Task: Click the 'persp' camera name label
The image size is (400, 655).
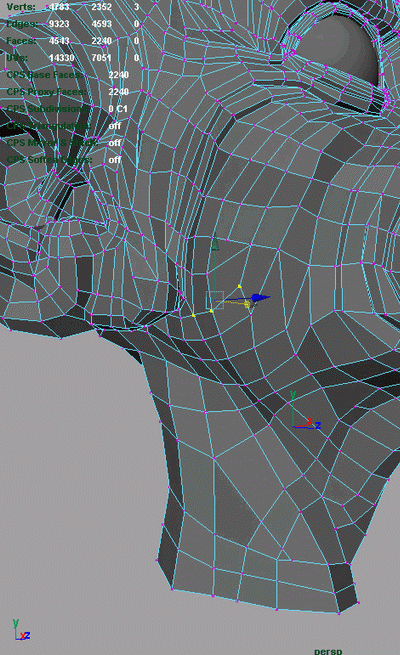Action: [x=328, y=651]
